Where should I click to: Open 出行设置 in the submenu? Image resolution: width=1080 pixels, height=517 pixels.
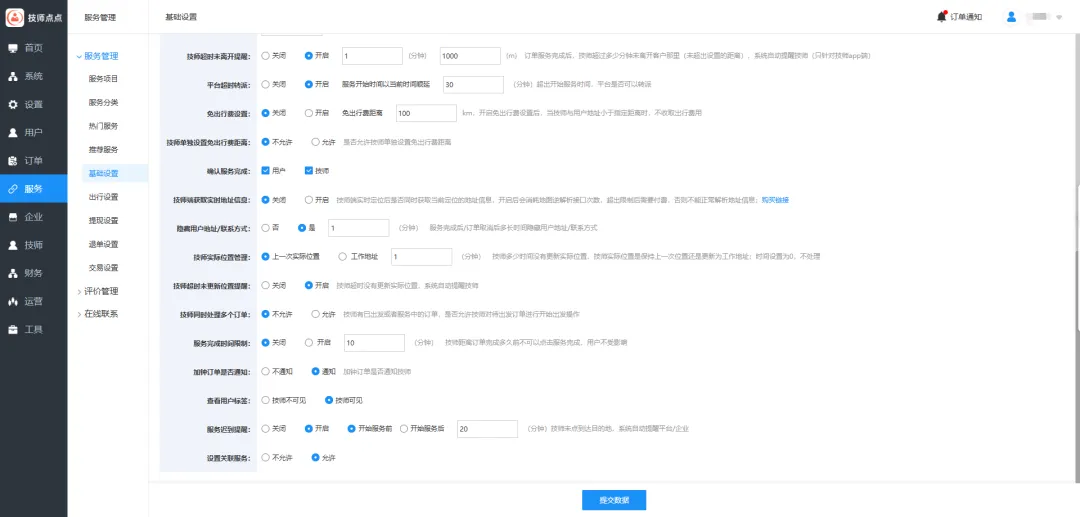pyautogui.click(x=103, y=197)
